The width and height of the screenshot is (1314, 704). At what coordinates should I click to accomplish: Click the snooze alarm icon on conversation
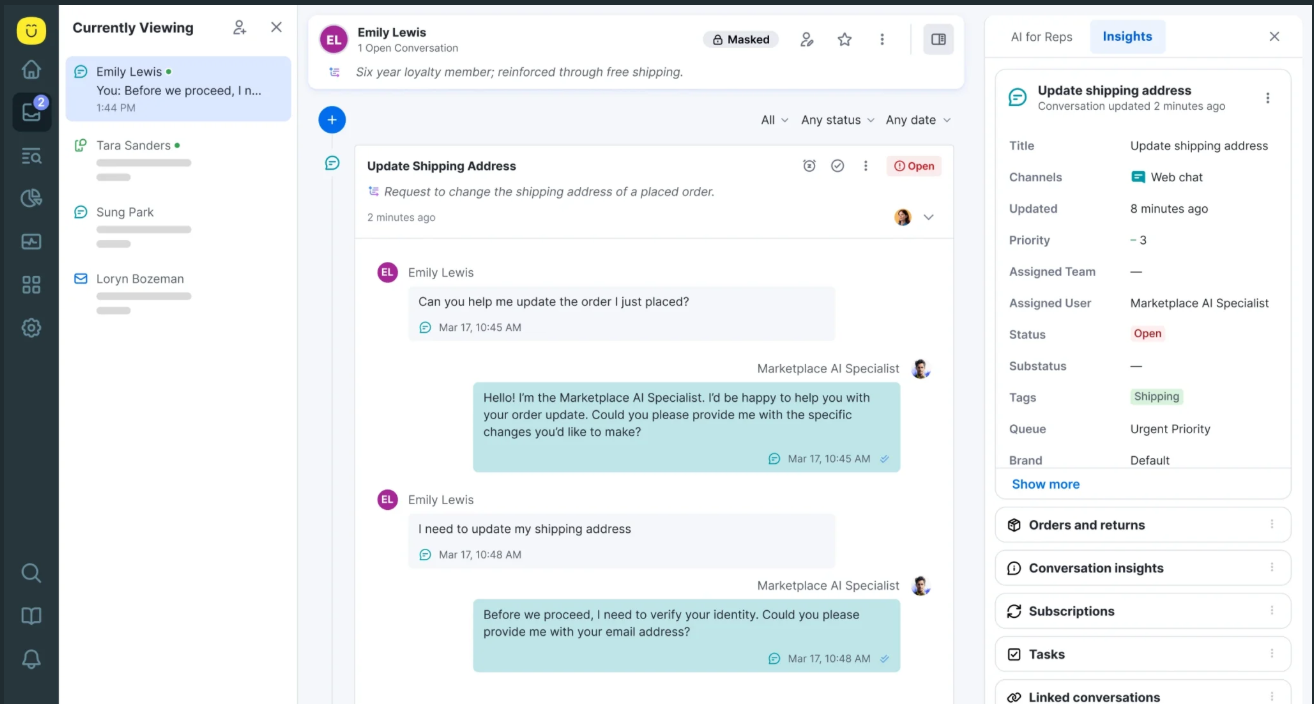pyautogui.click(x=809, y=166)
